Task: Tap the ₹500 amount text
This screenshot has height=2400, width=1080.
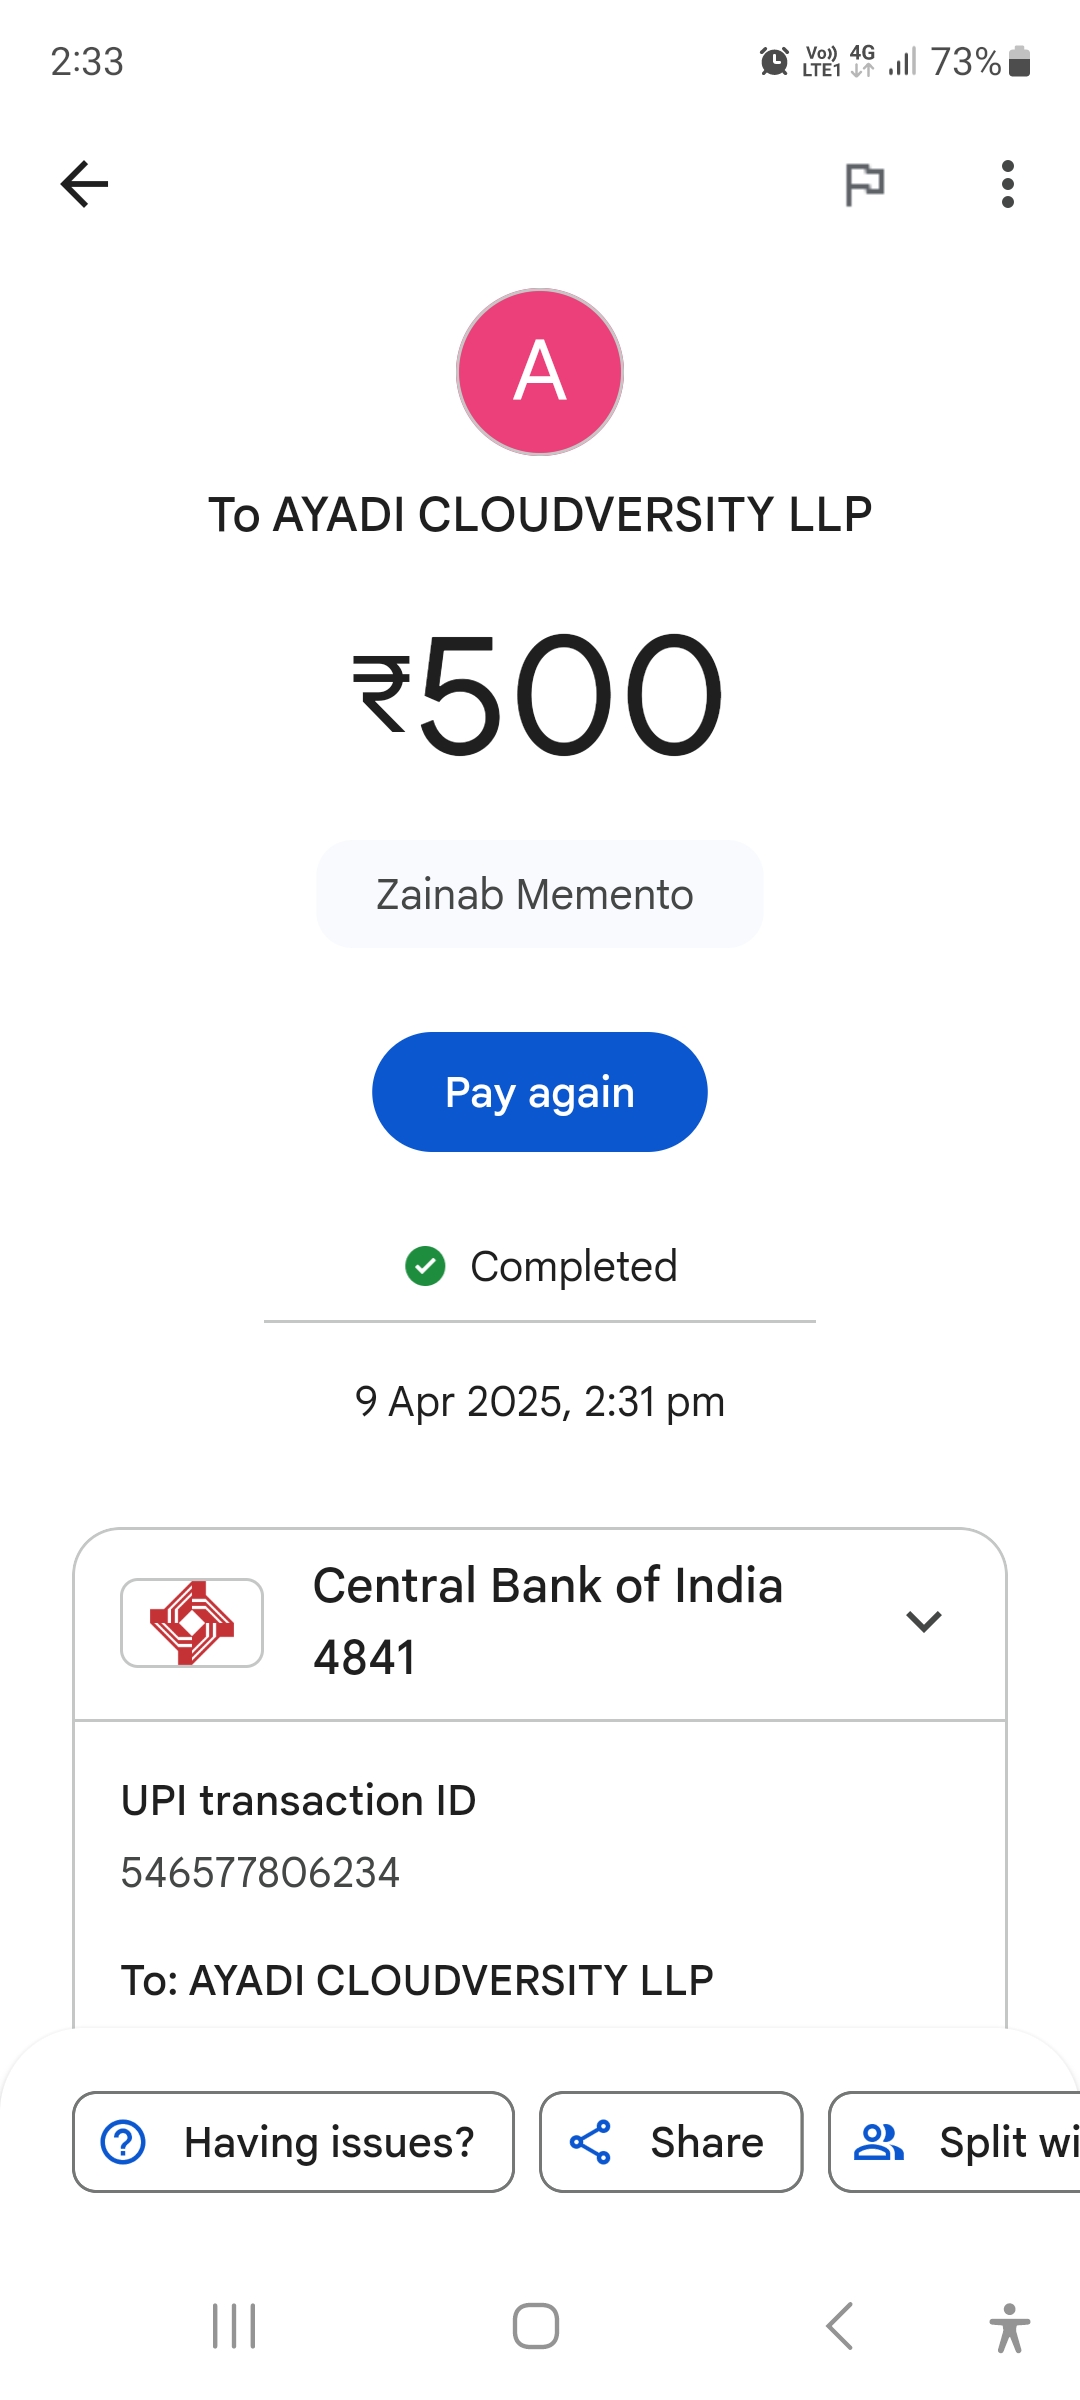Action: click(540, 696)
